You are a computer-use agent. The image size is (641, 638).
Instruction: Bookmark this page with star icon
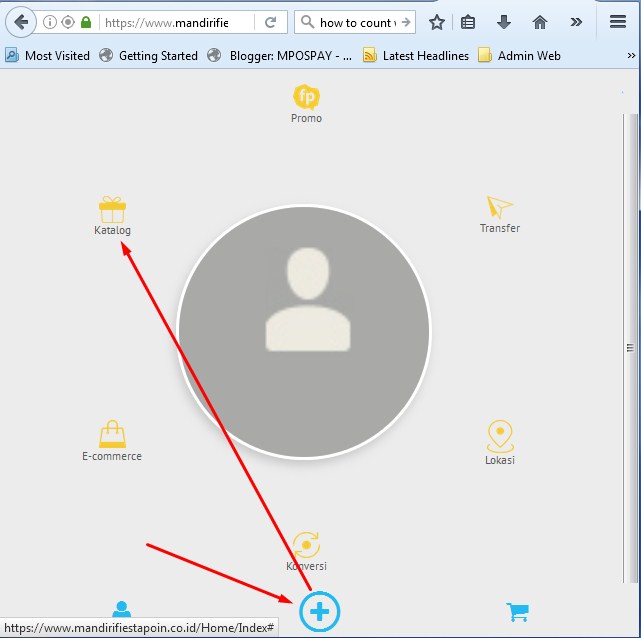pos(437,22)
